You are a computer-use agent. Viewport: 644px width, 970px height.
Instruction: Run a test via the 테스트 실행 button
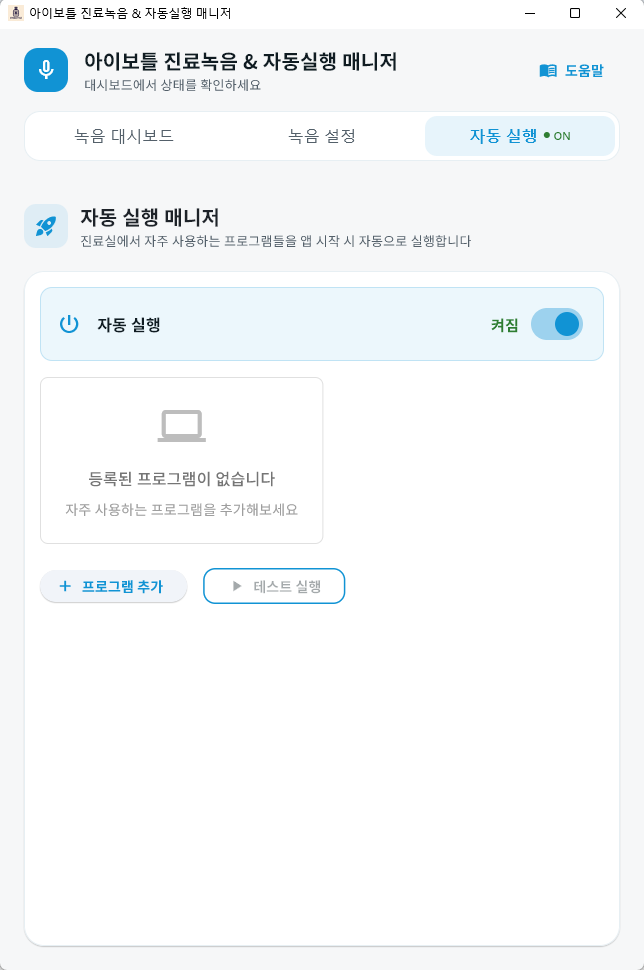(274, 586)
